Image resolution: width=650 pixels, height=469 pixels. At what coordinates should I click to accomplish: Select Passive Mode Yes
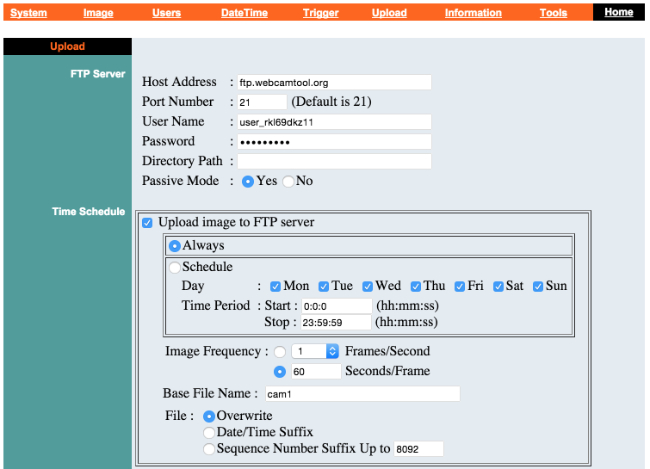(x=248, y=182)
